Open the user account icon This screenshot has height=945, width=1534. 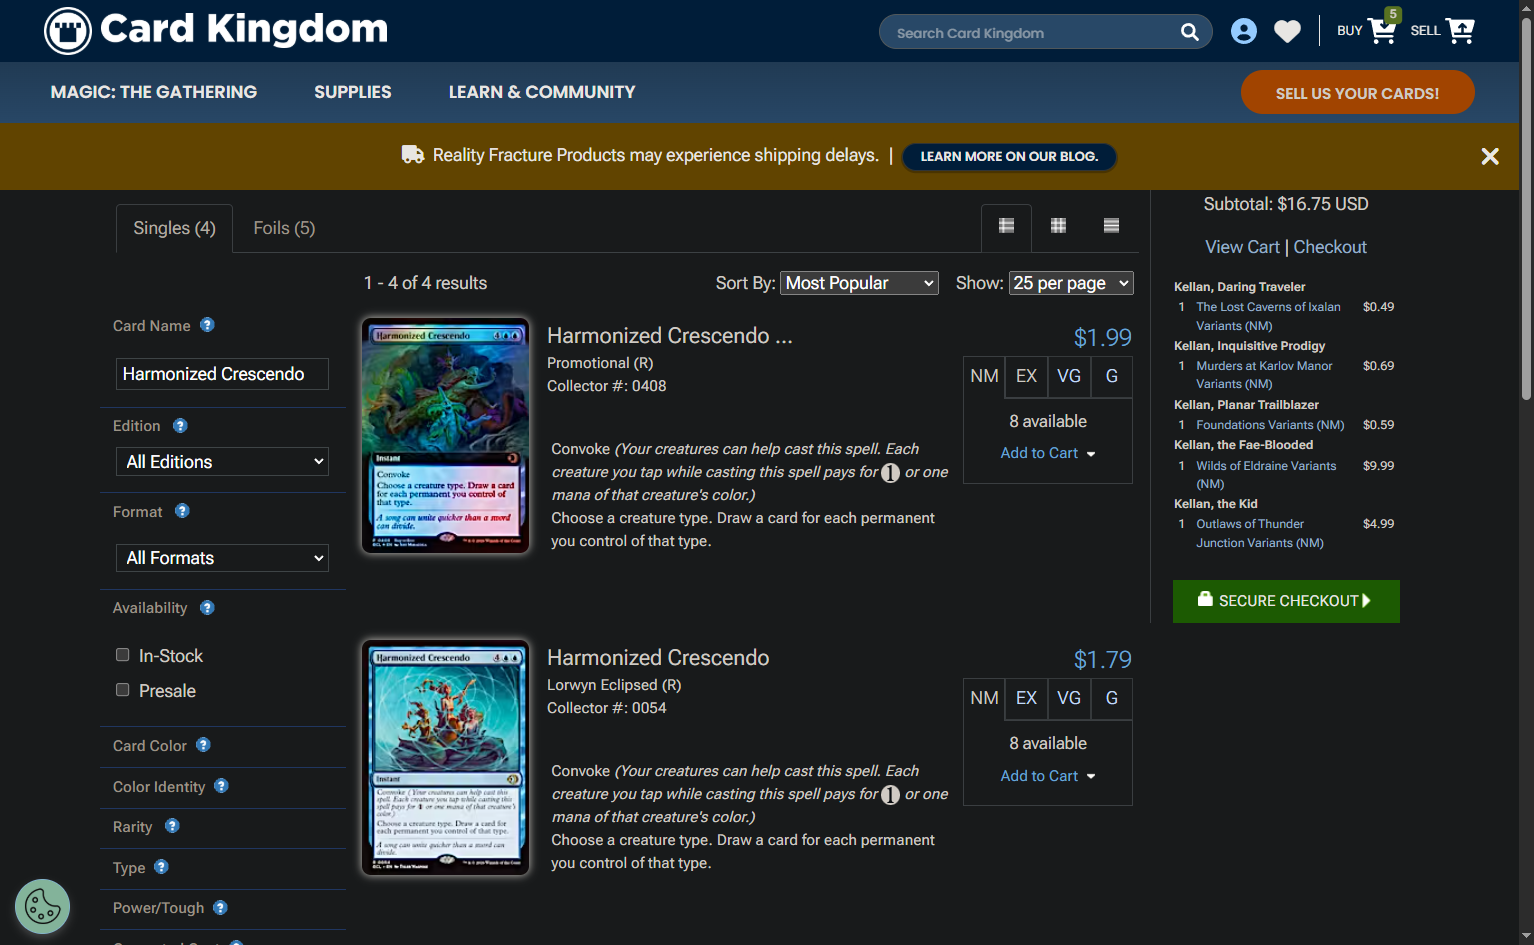pos(1244,32)
